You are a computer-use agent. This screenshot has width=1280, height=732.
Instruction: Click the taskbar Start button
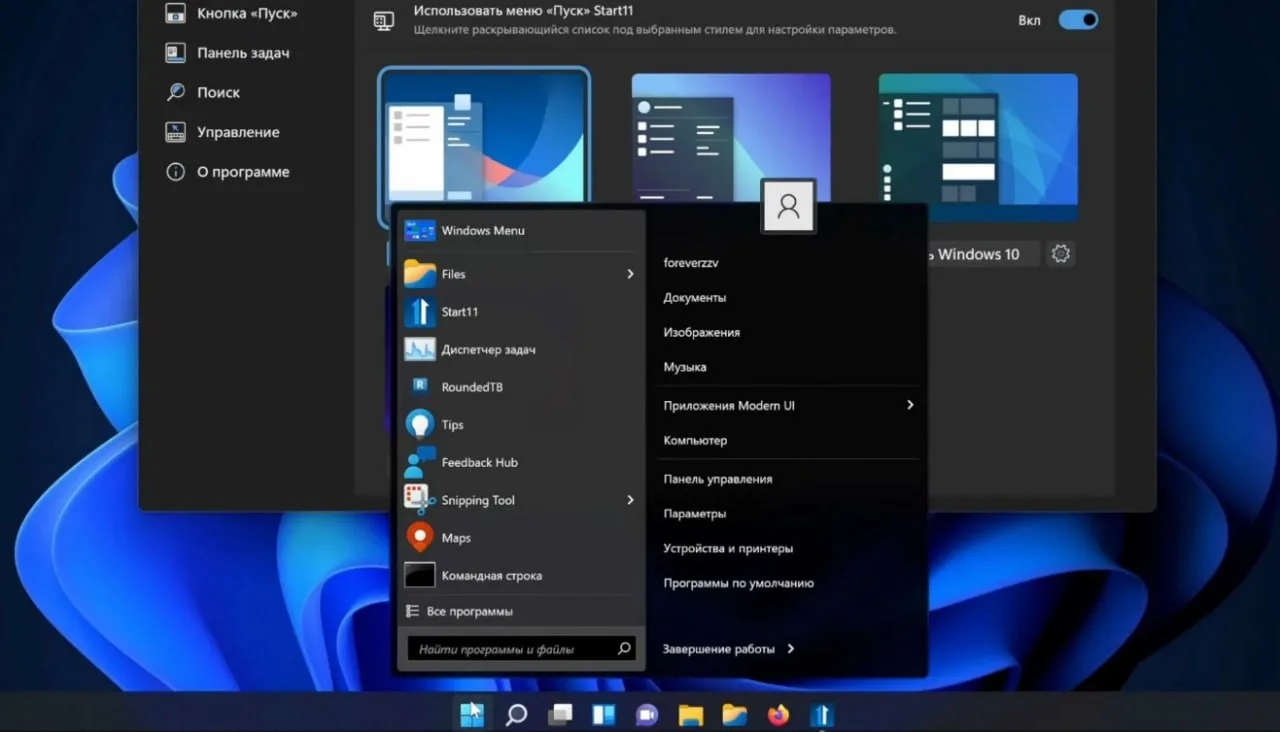pos(472,714)
